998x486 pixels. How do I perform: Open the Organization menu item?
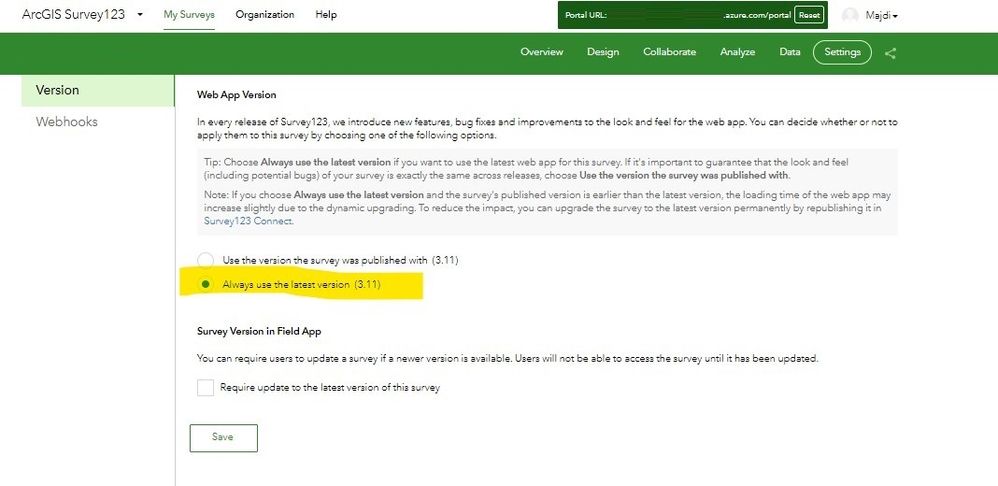(x=265, y=15)
